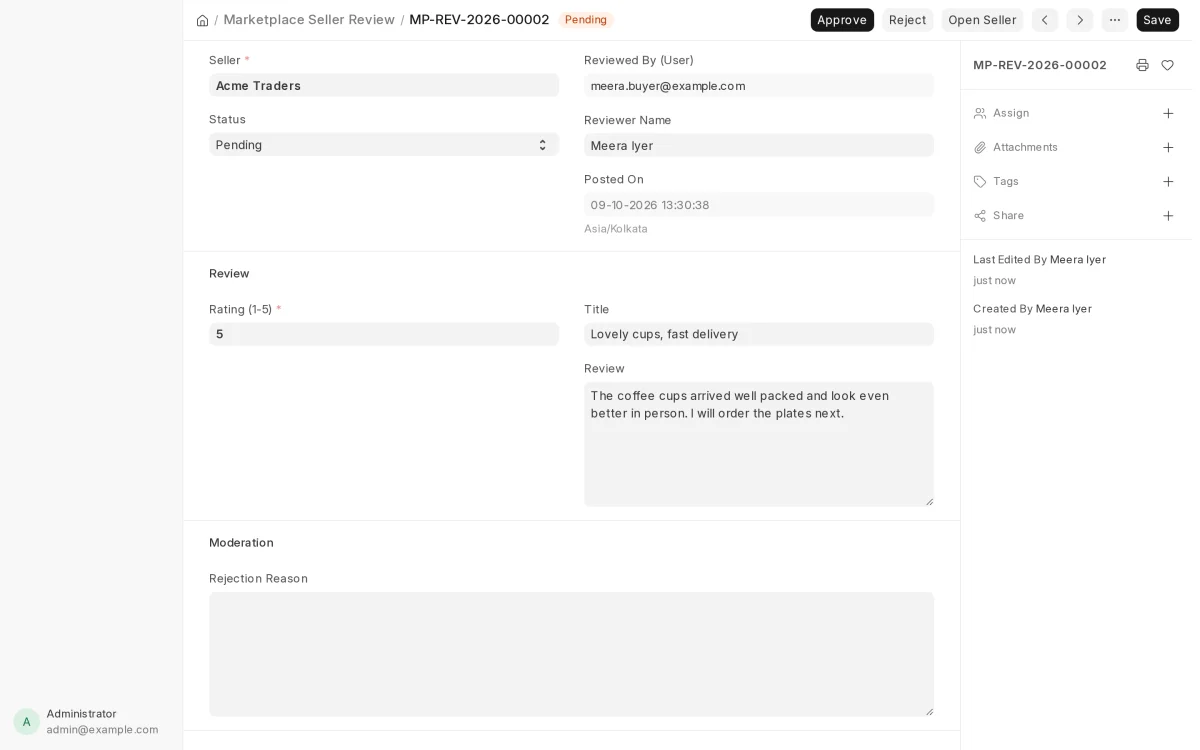Add assignee with Assign plus

coord(1168,113)
